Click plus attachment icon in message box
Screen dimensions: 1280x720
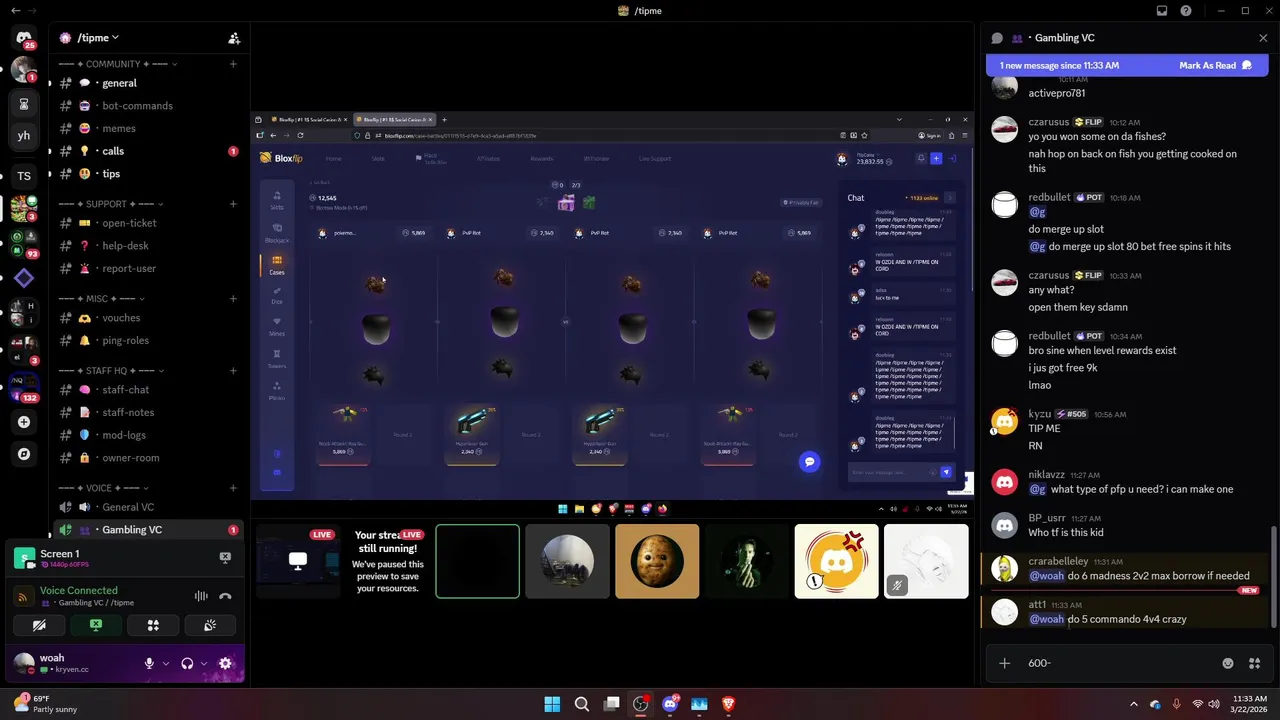[1005, 663]
